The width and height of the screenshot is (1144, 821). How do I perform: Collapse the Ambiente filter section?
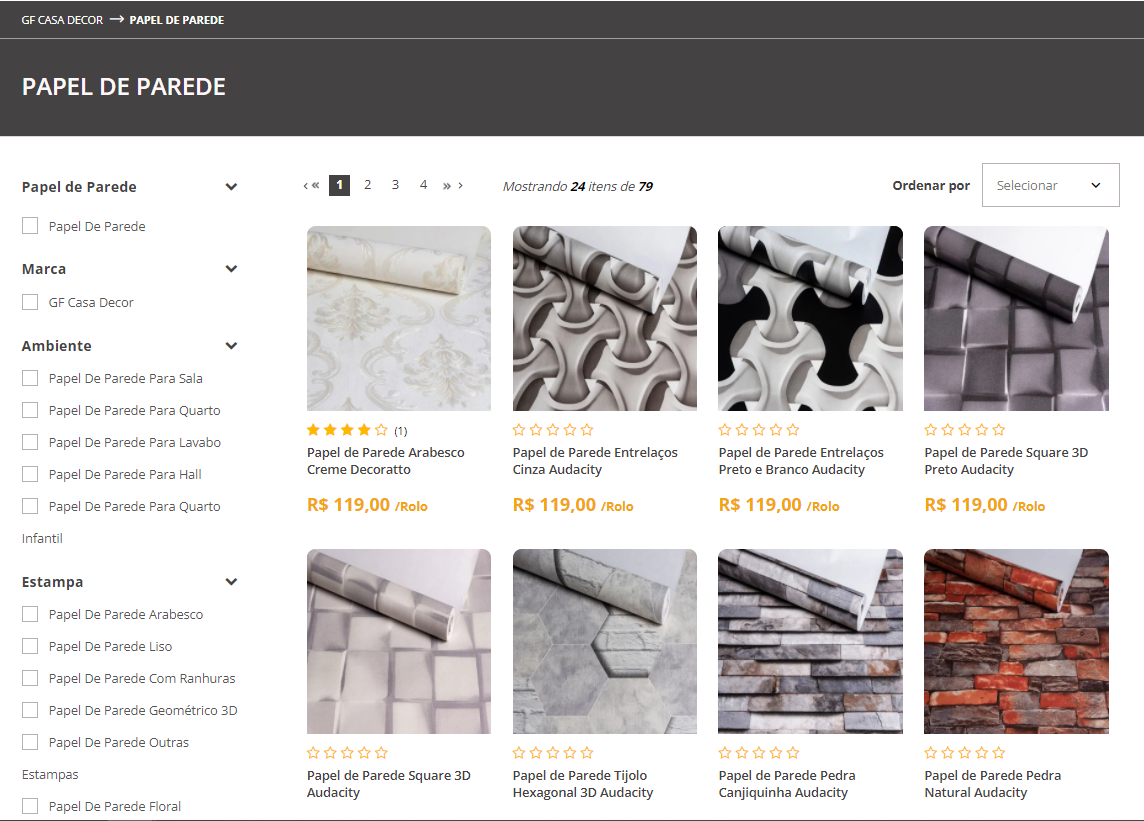[231, 346]
